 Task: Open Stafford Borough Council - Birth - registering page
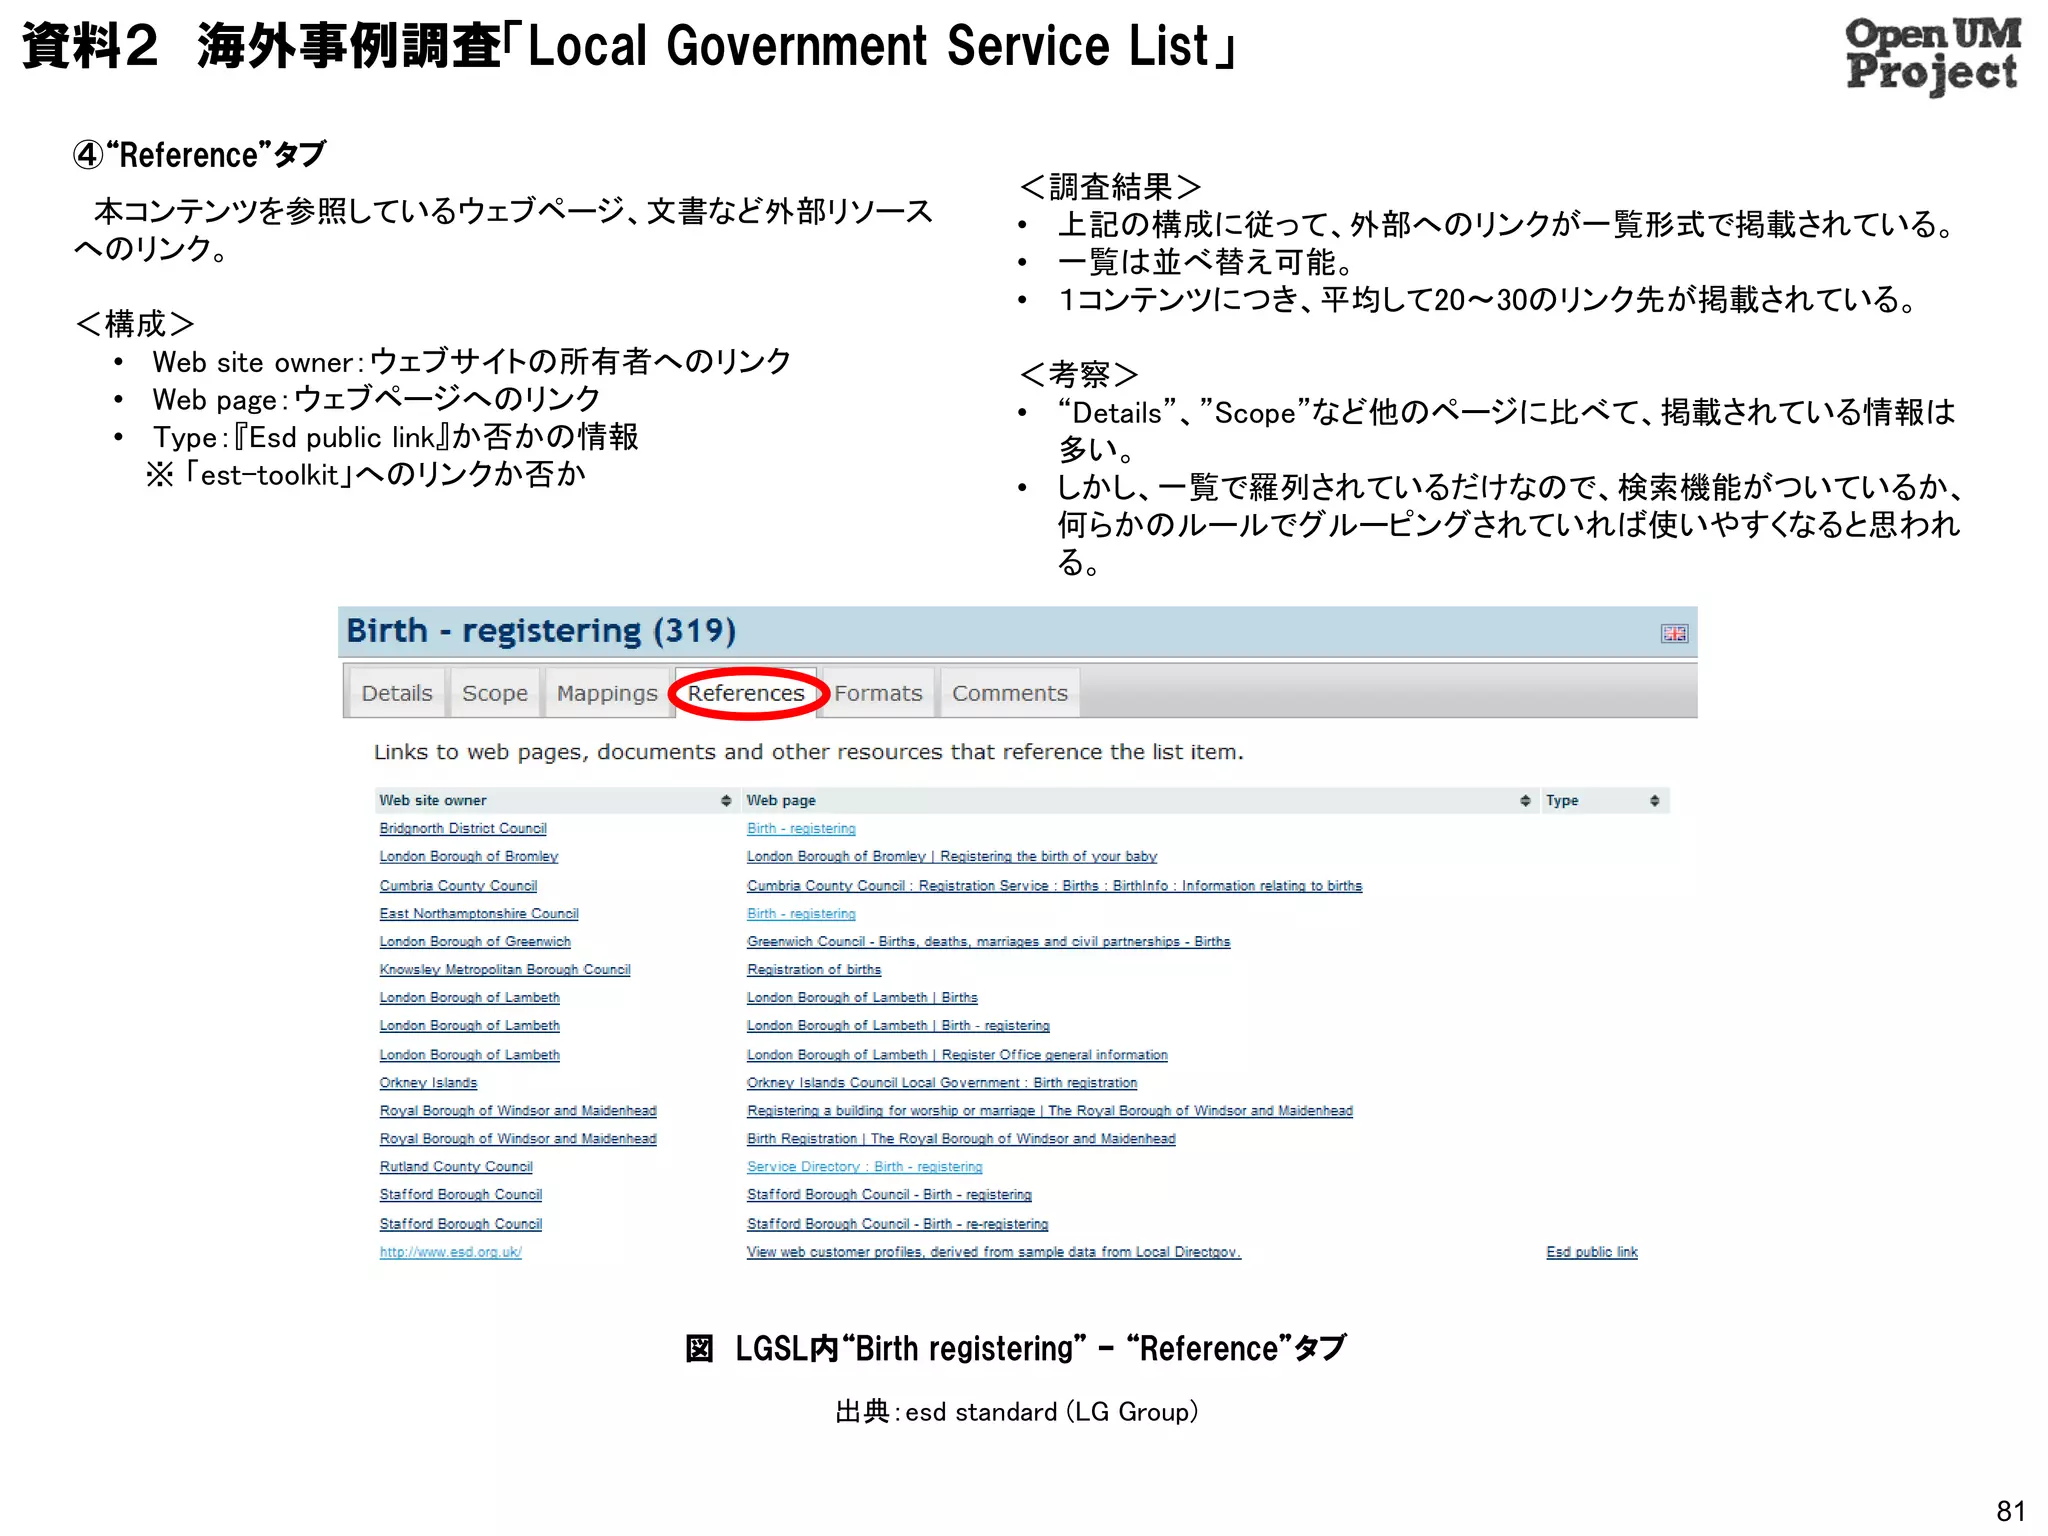pyautogui.click(x=889, y=1194)
